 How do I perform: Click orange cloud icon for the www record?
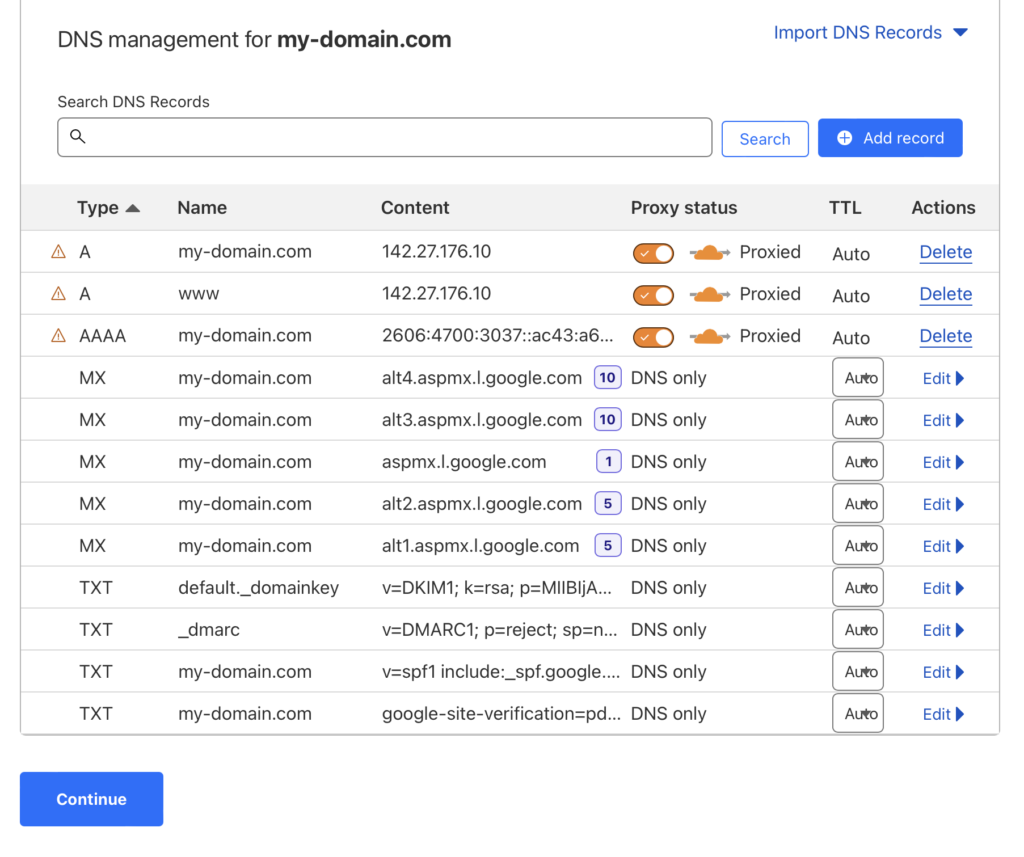(x=709, y=295)
